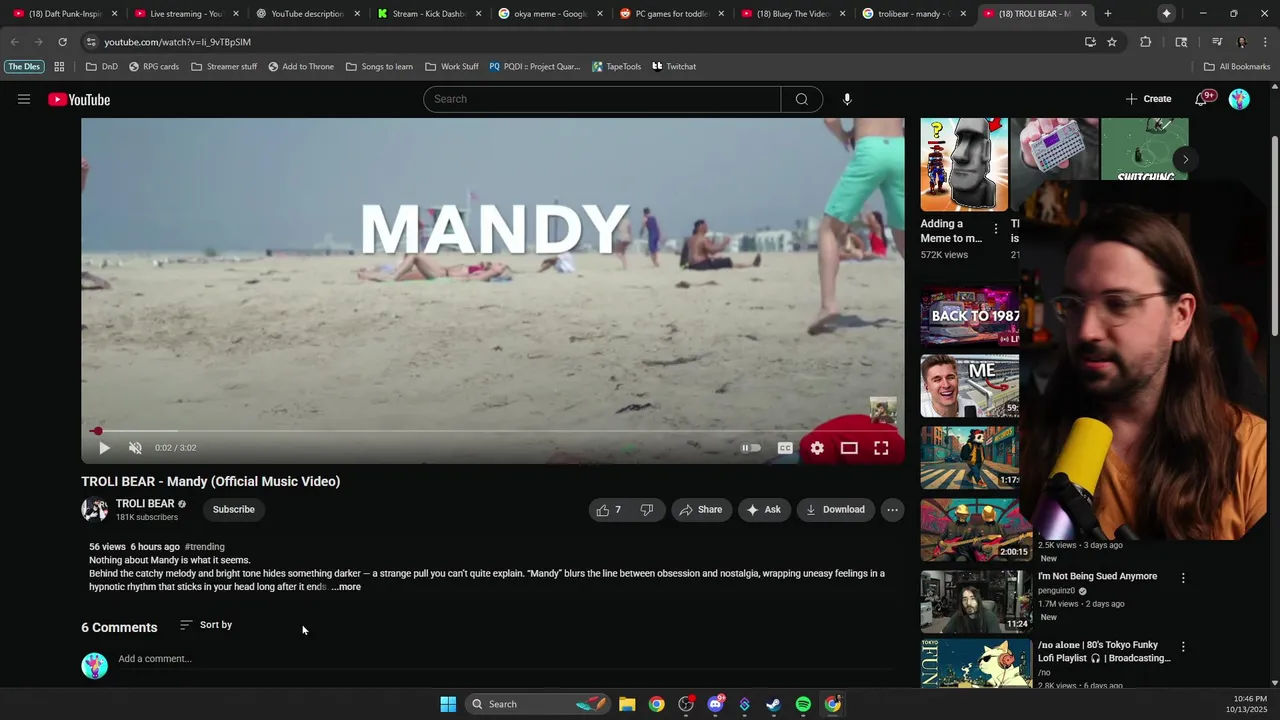Image resolution: width=1280 pixels, height=720 pixels.
Task: Open /no alone Lofi playlist options
Action: pyautogui.click(x=1183, y=647)
